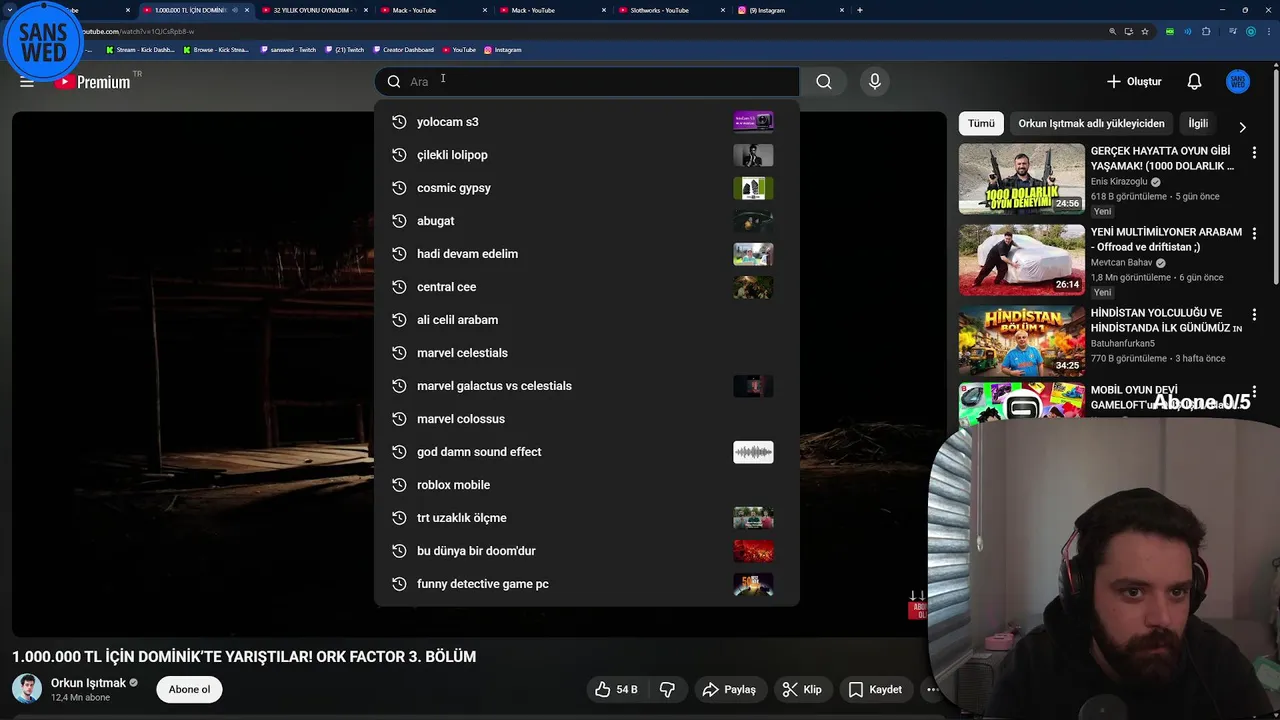Open YENİ MULTİMİLYONER ARABAM video thumbnail
1280x720 pixels.
tap(1021, 260)
